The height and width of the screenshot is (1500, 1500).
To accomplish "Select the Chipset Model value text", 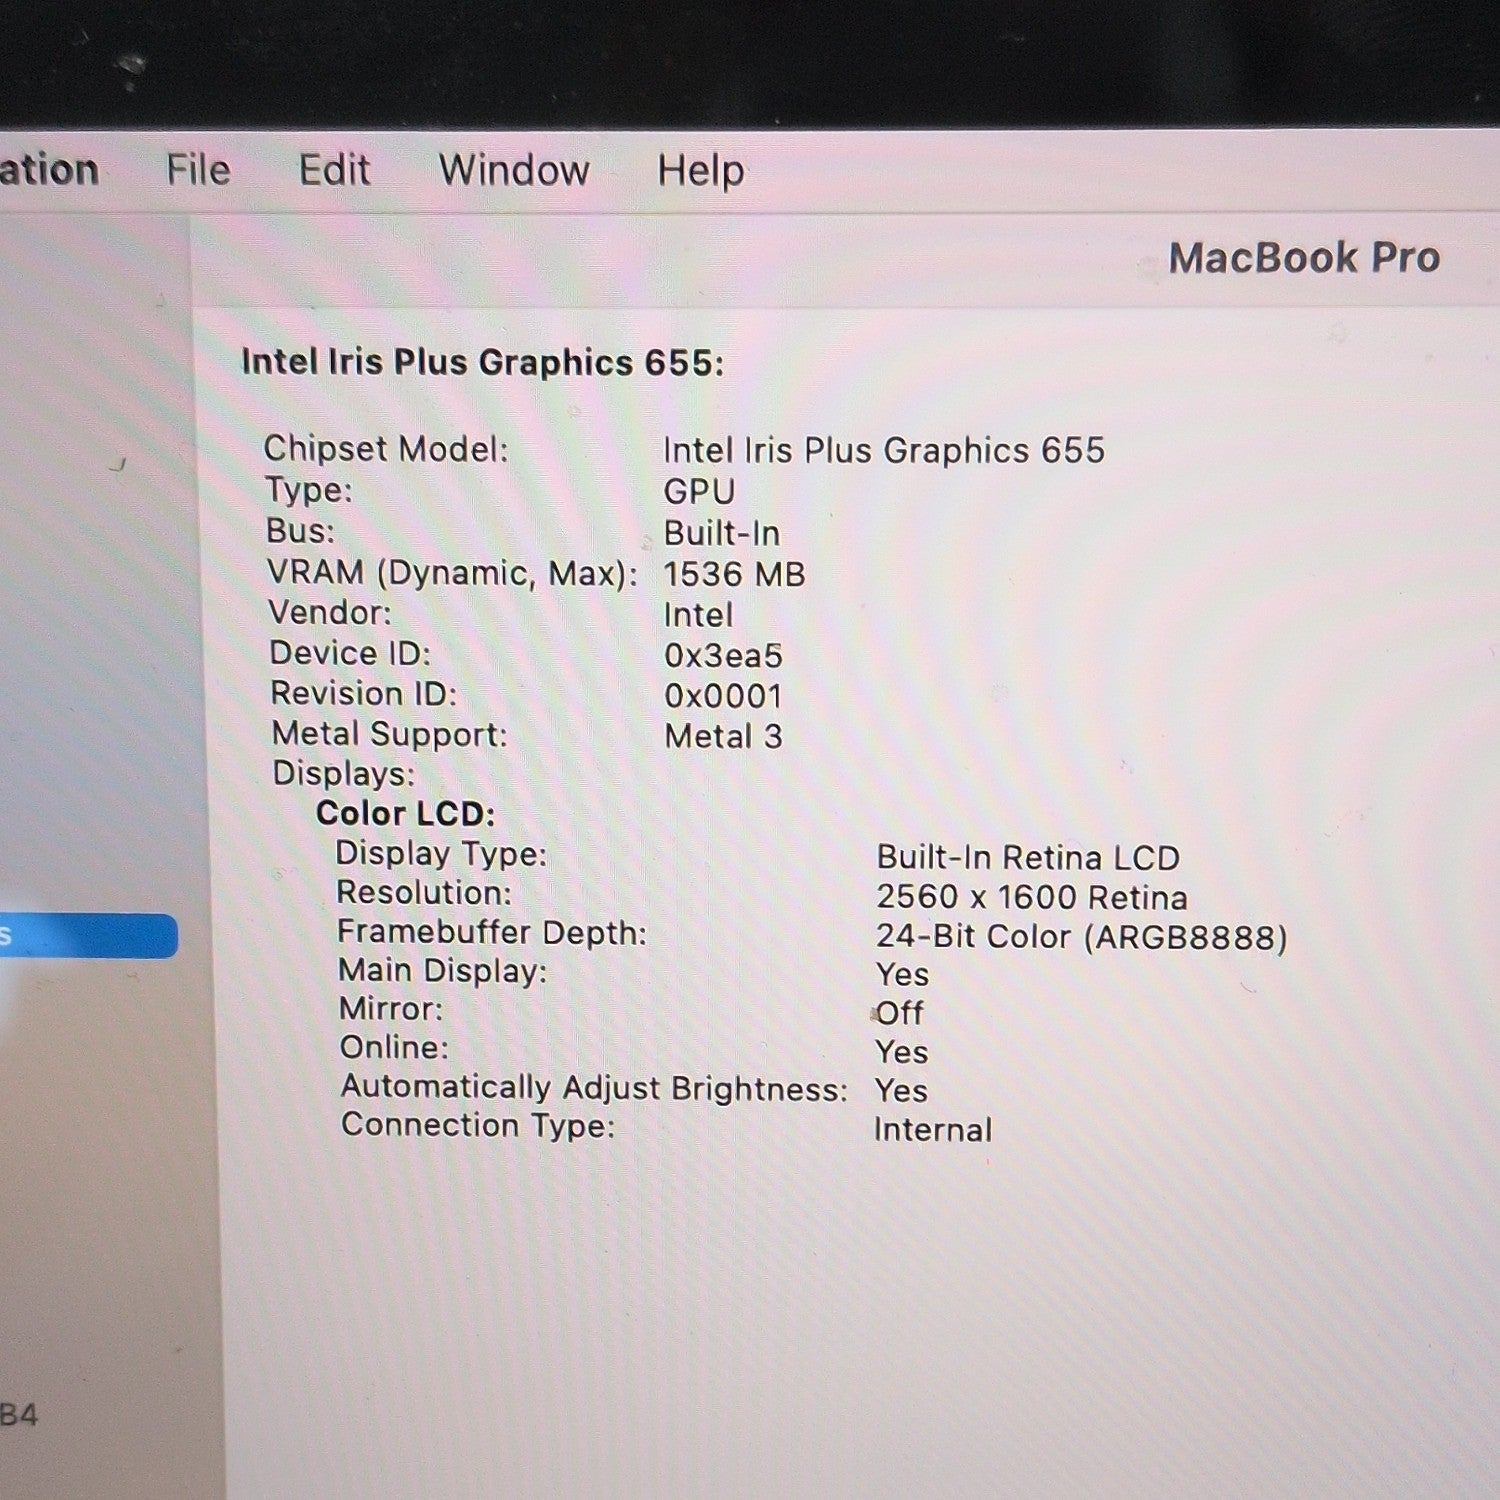I will pos(884,450).
